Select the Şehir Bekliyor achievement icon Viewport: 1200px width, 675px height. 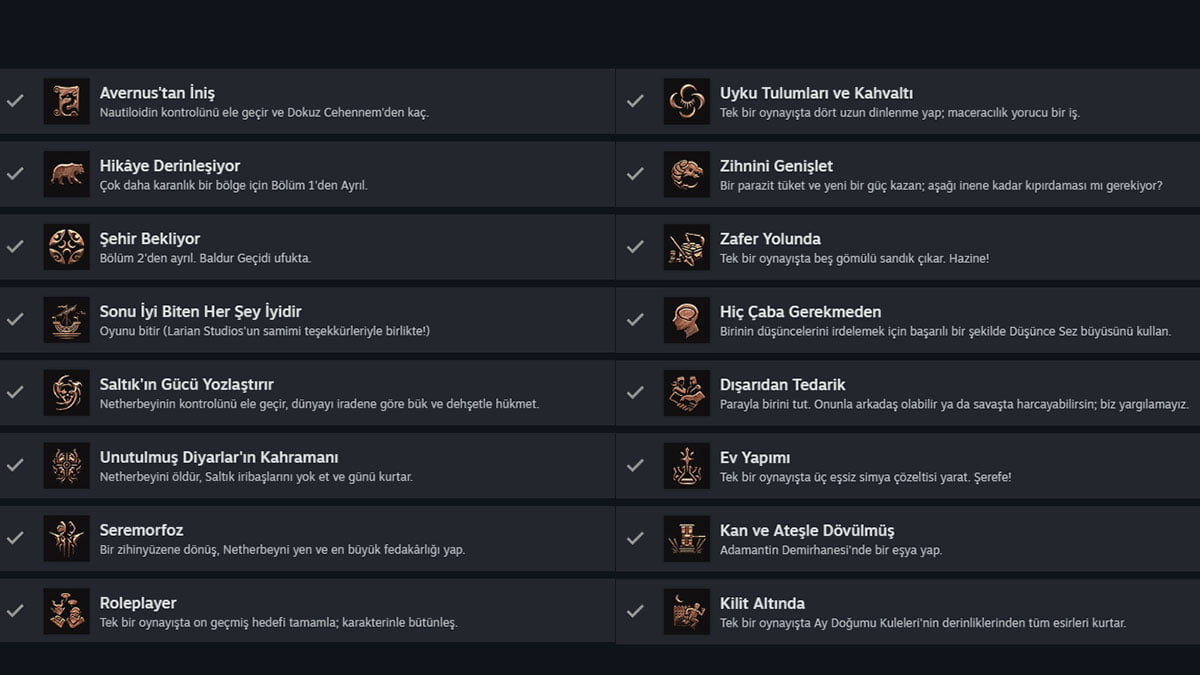(x=66, y=247)
